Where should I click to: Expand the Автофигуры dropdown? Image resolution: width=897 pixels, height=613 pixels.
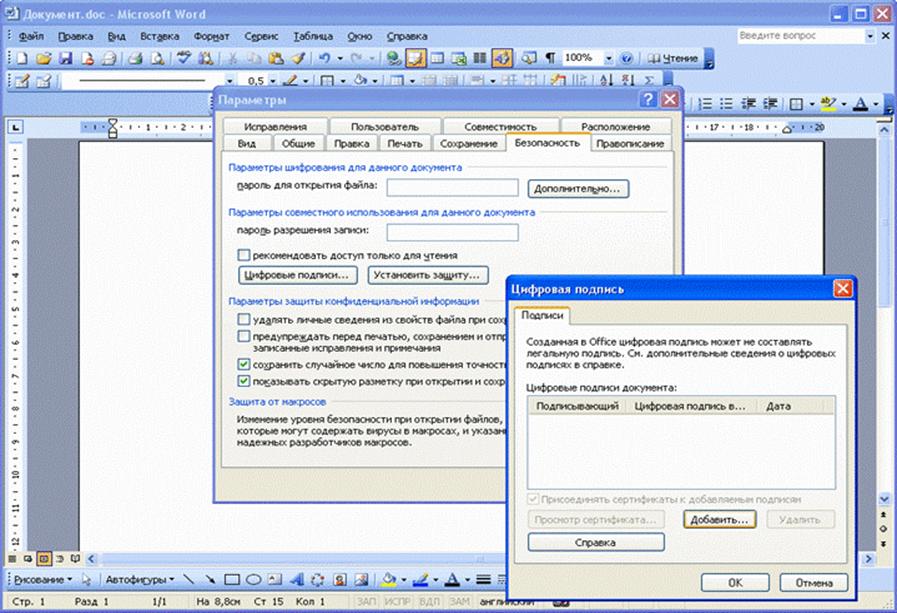140,580
